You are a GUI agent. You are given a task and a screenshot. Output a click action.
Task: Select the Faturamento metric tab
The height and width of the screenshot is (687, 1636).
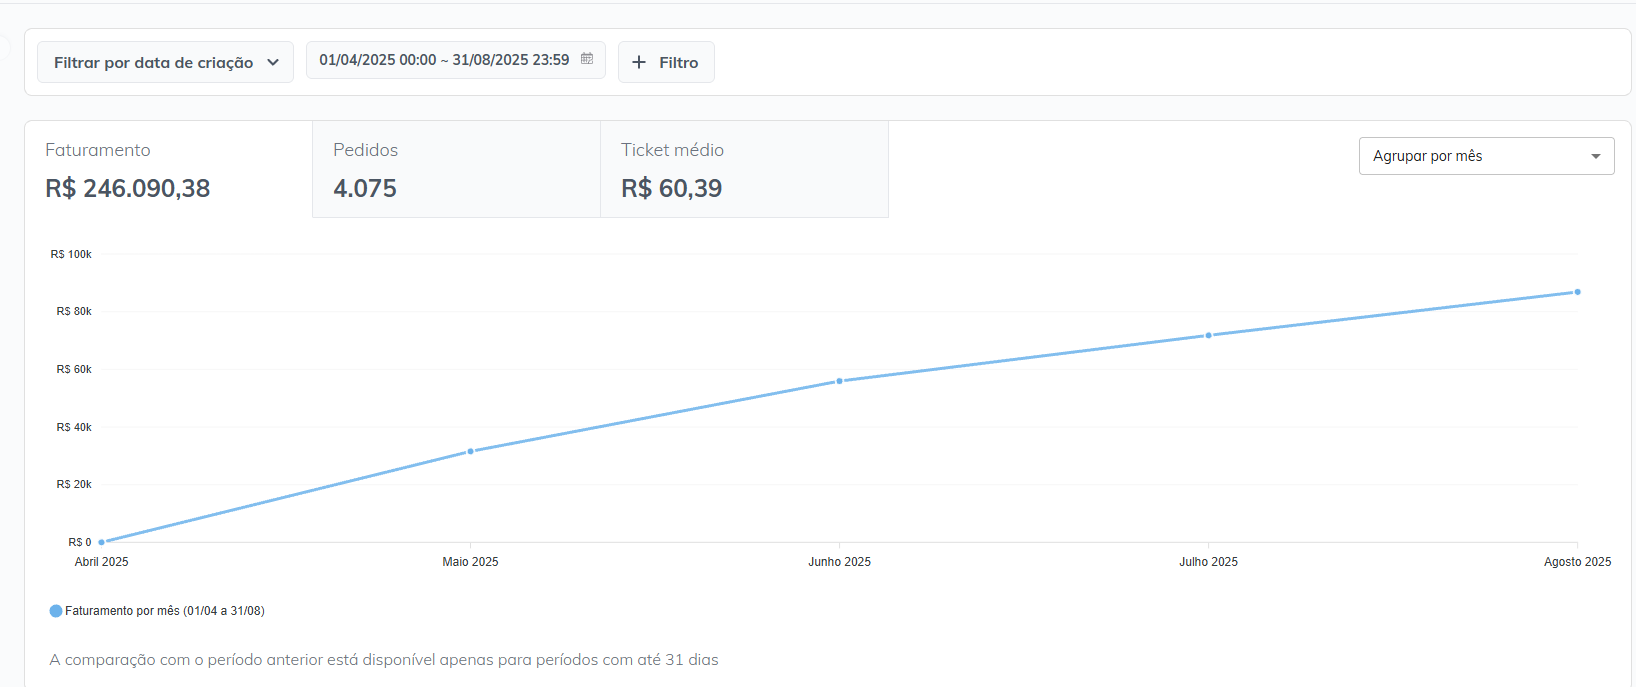pos(169,169)
